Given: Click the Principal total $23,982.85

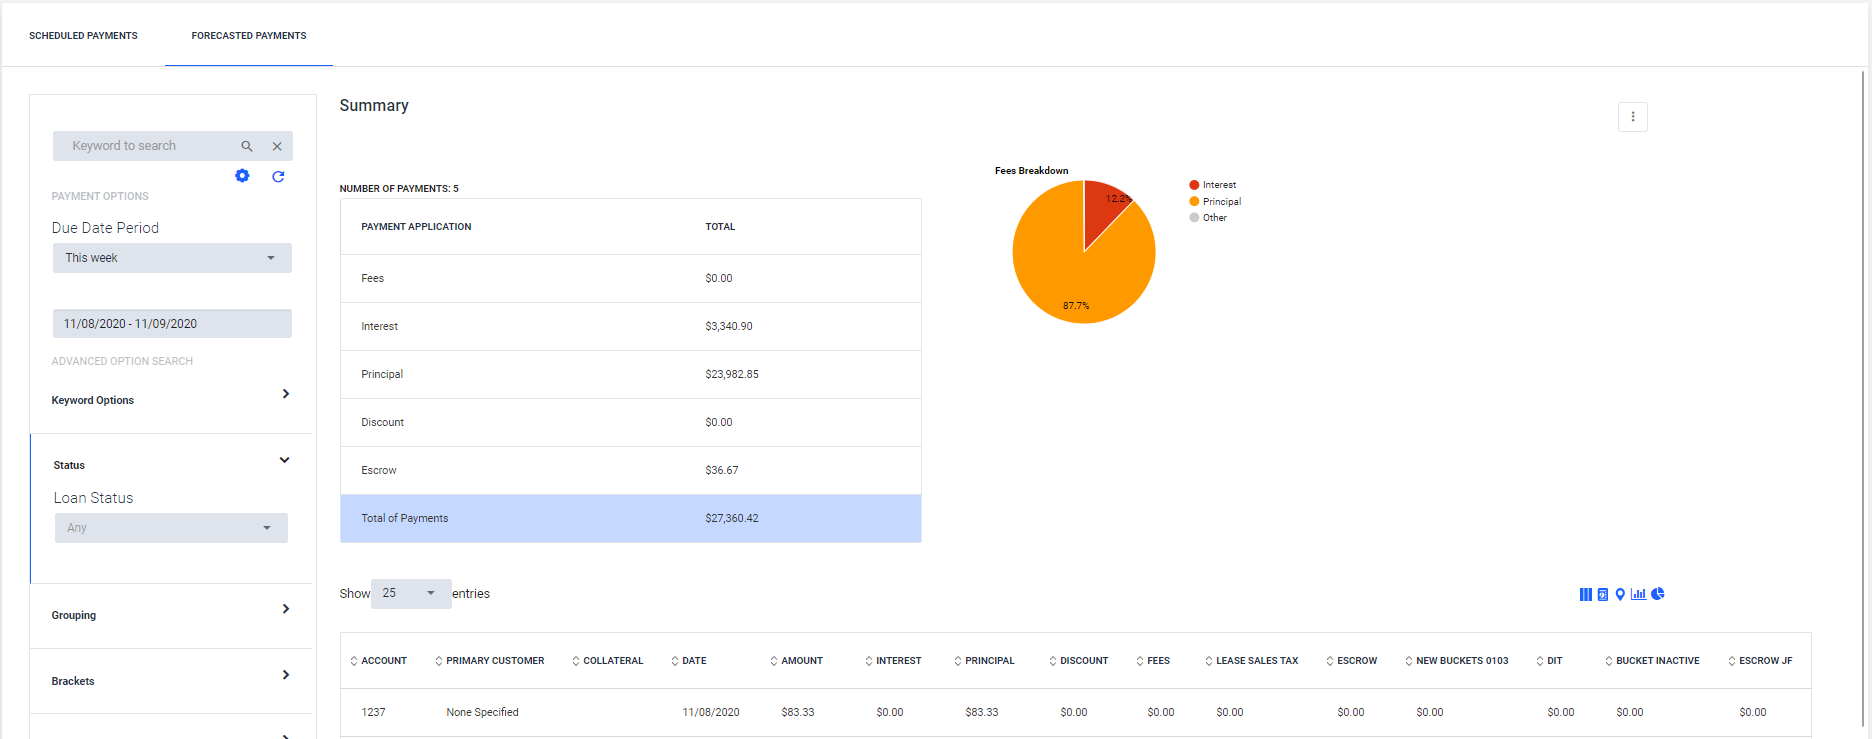Looking at the screenshot, I should tap(732, 374).
